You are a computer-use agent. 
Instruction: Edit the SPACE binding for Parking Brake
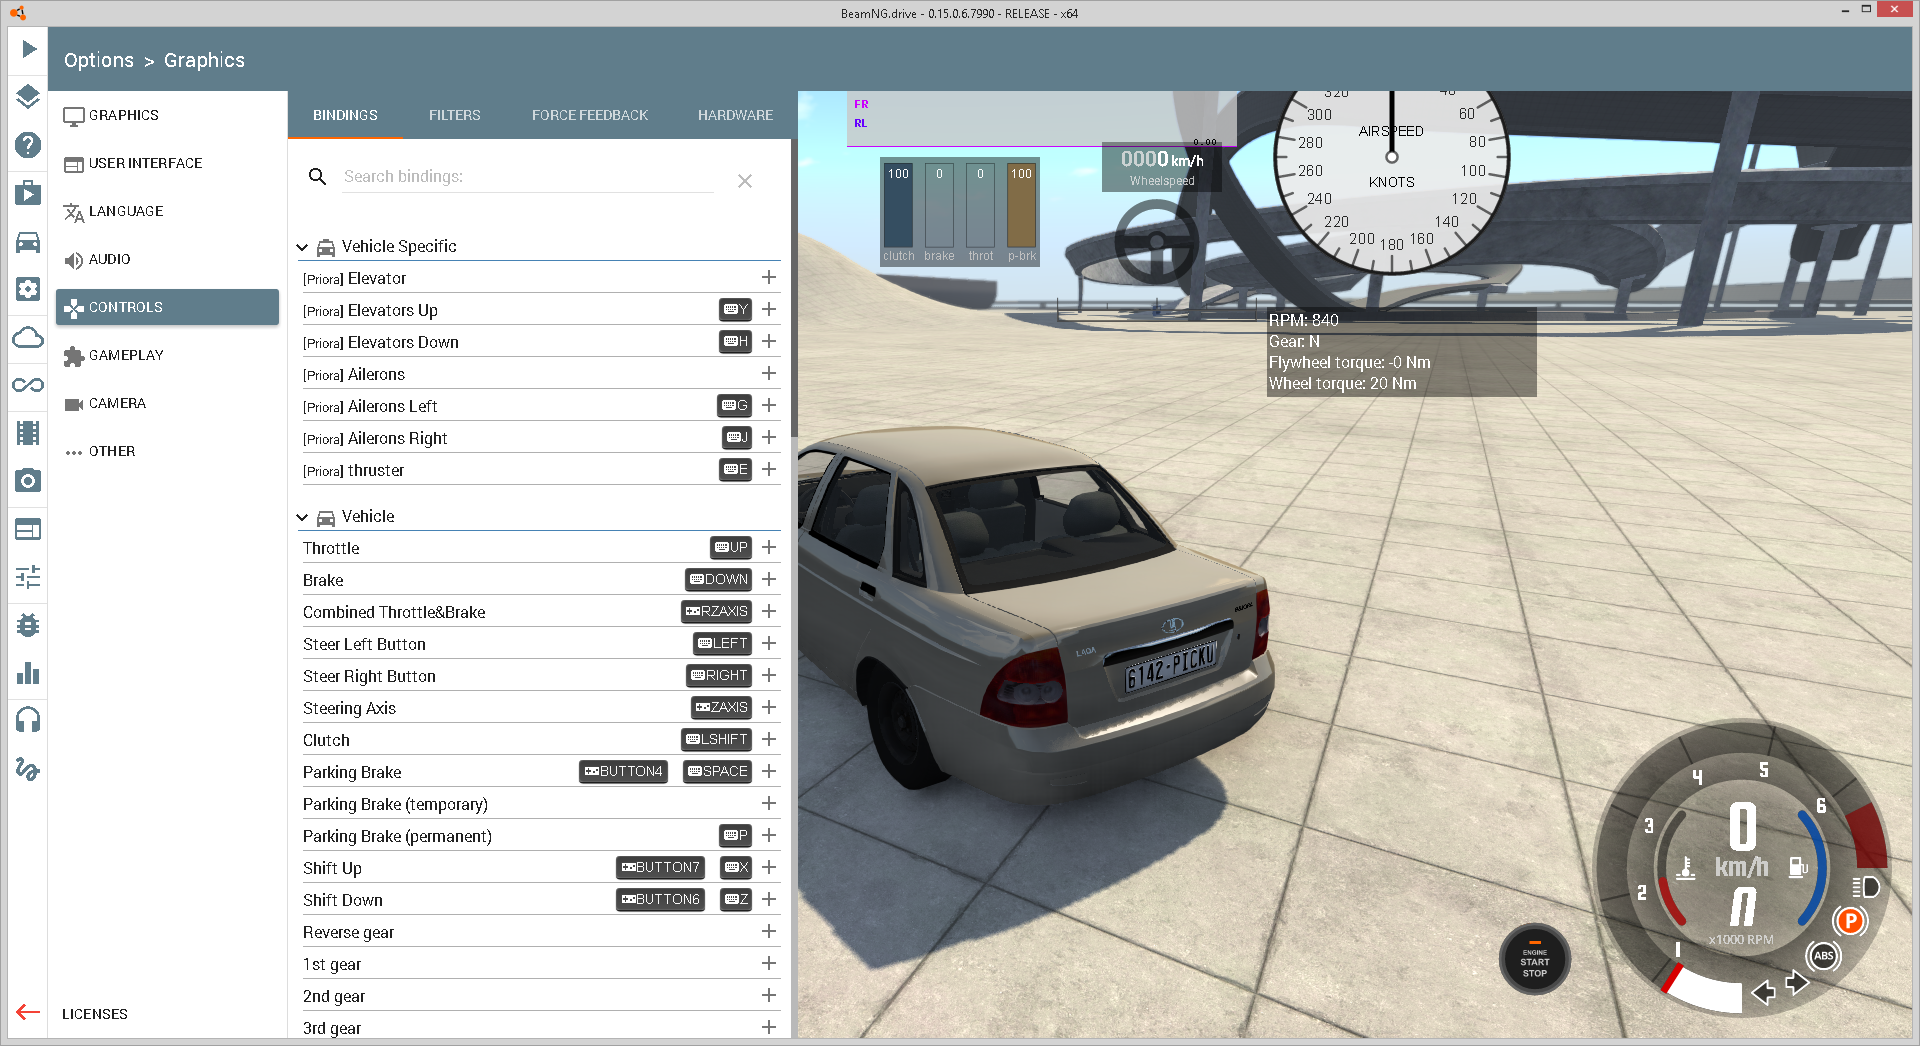[x=717, y=772]
